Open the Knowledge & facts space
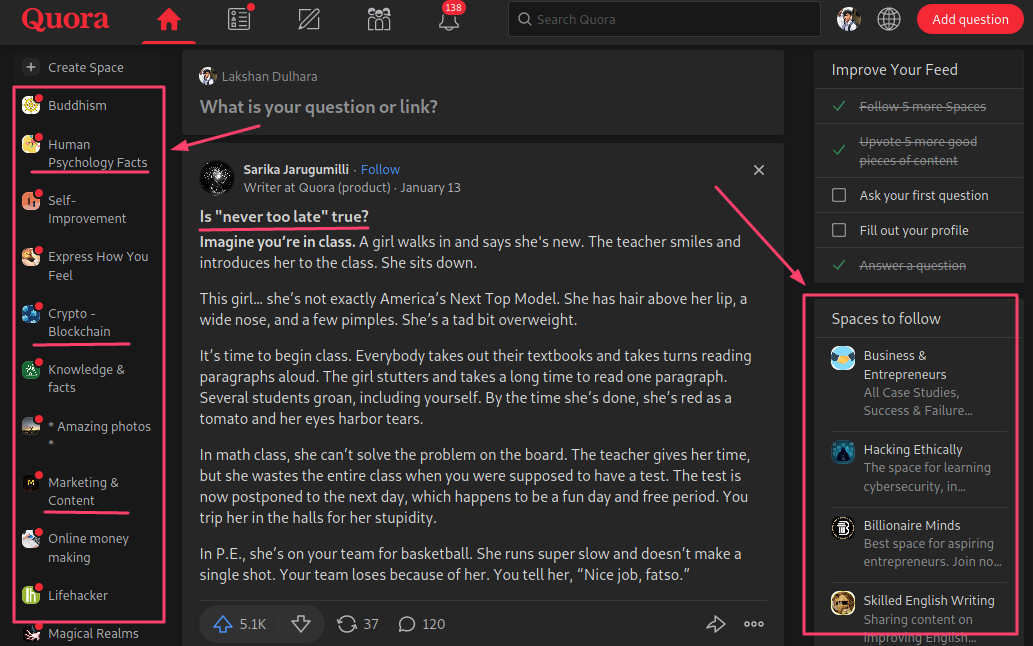1033x646 pixels. [86, 378]
